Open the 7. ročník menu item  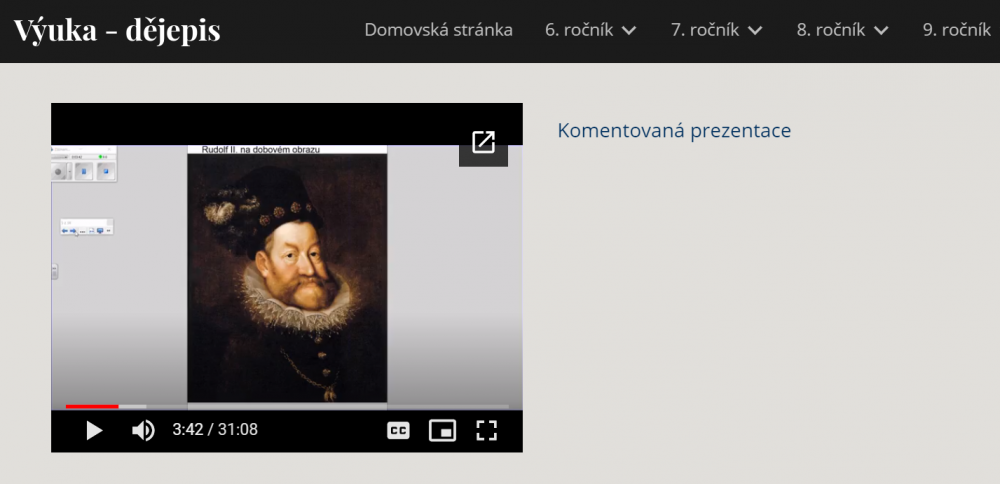click(x=705, y=29)
